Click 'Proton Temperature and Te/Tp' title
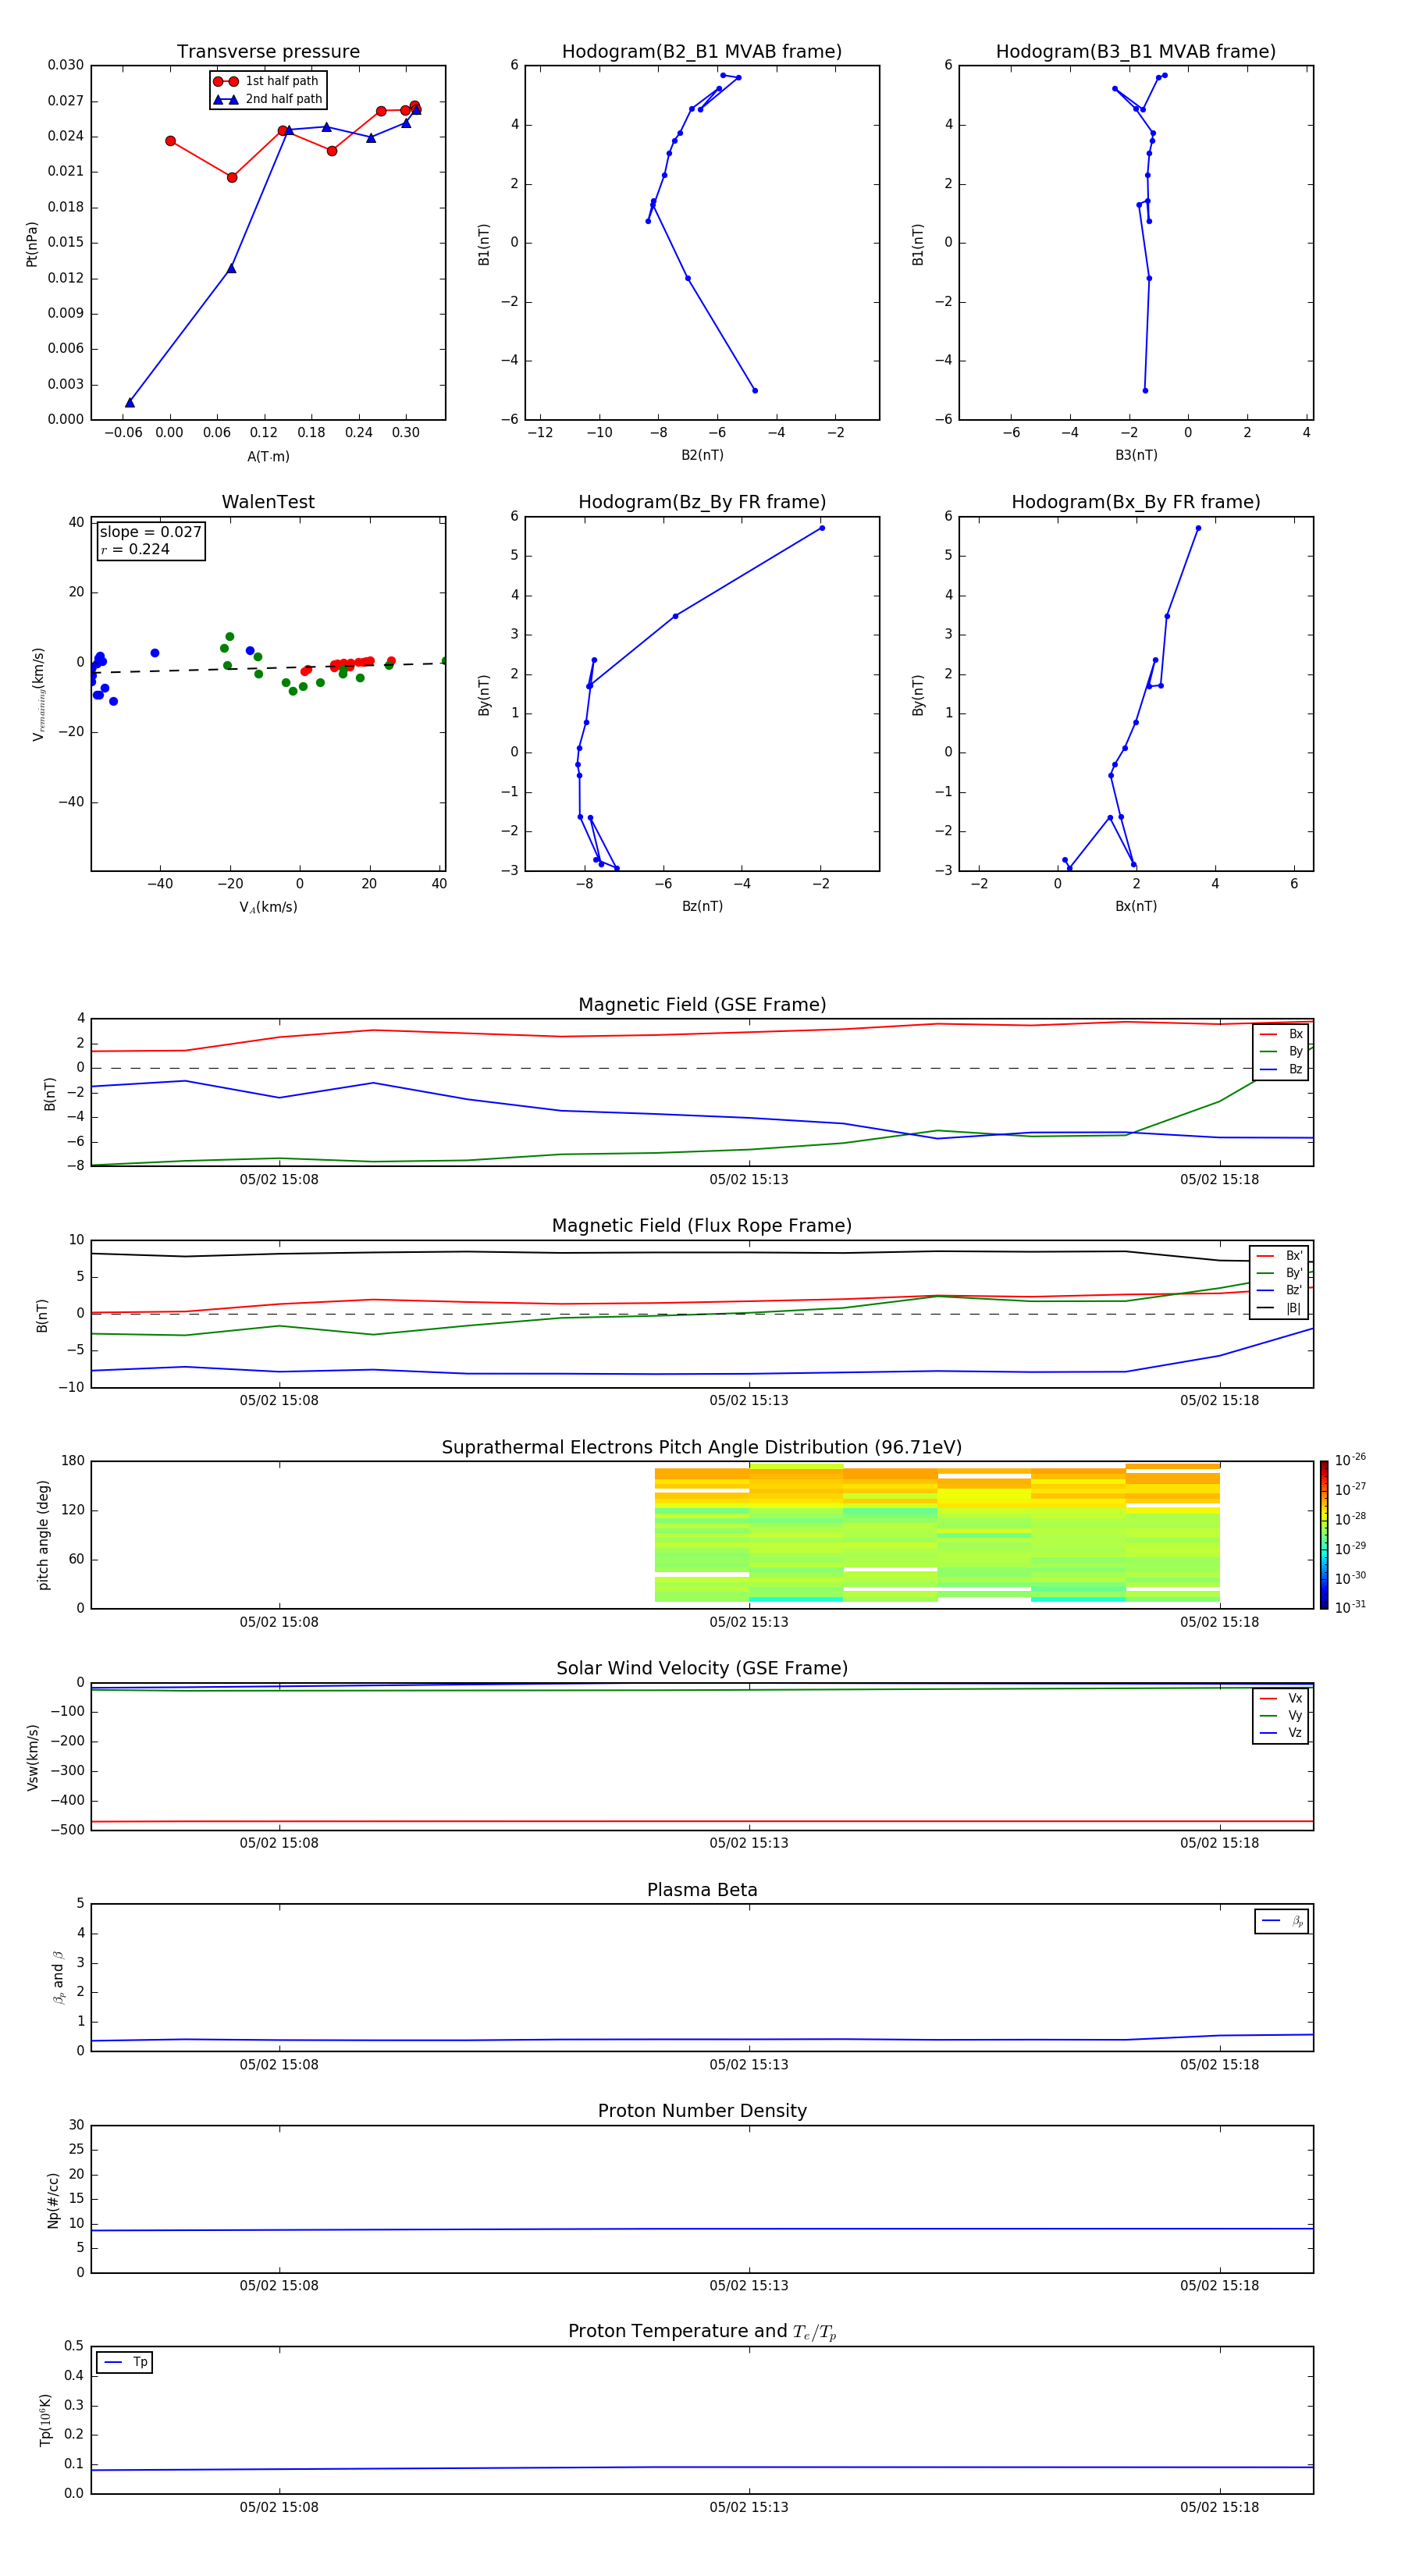The image size is (1405, 2576). [x=702, y=2332]
